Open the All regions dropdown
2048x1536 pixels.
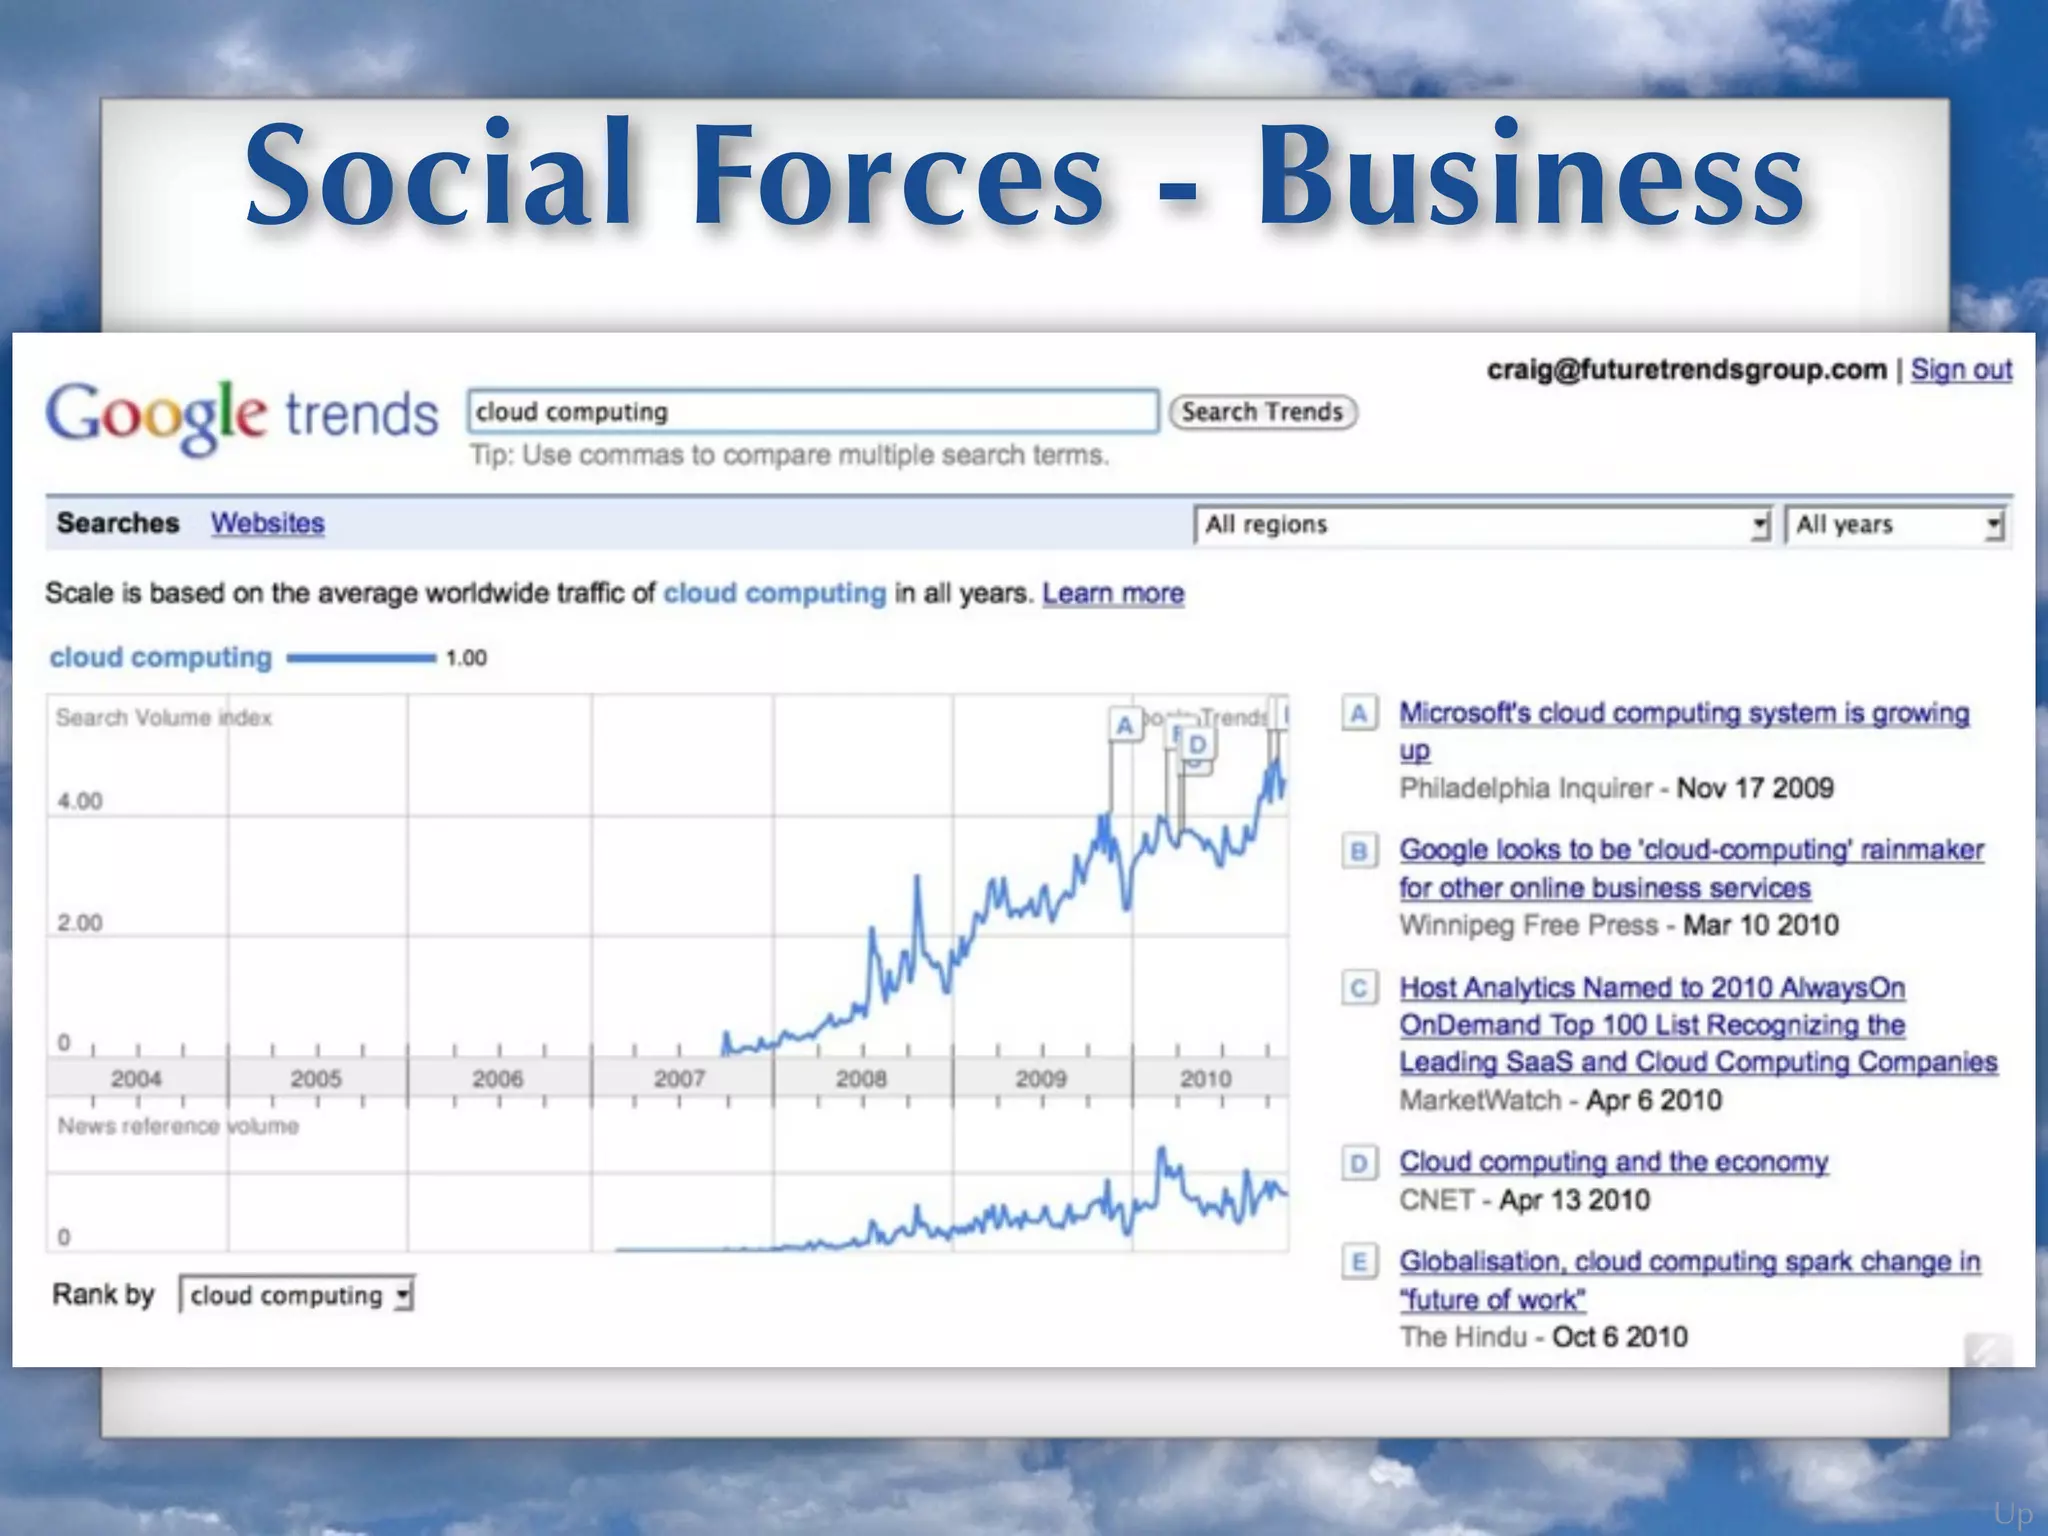pos(1482,525)
